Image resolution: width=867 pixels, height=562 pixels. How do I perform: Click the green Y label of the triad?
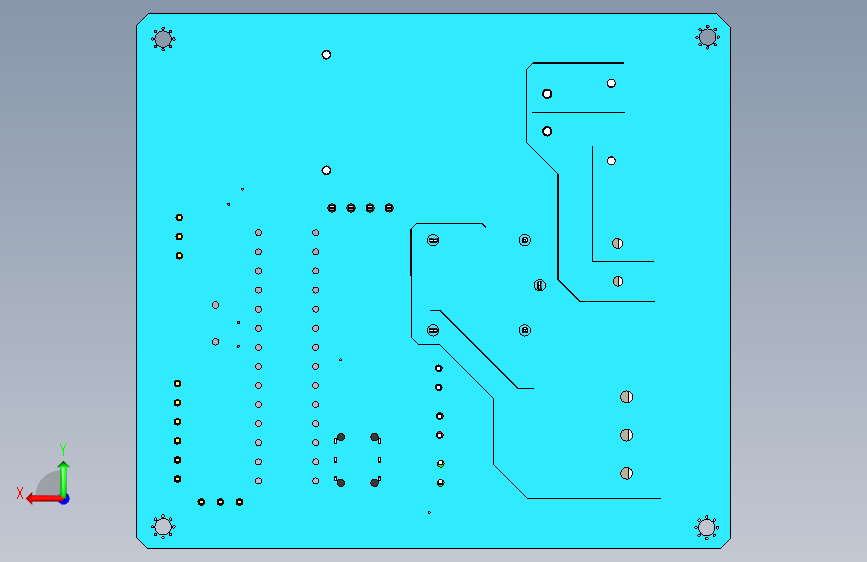click(63, 449)
